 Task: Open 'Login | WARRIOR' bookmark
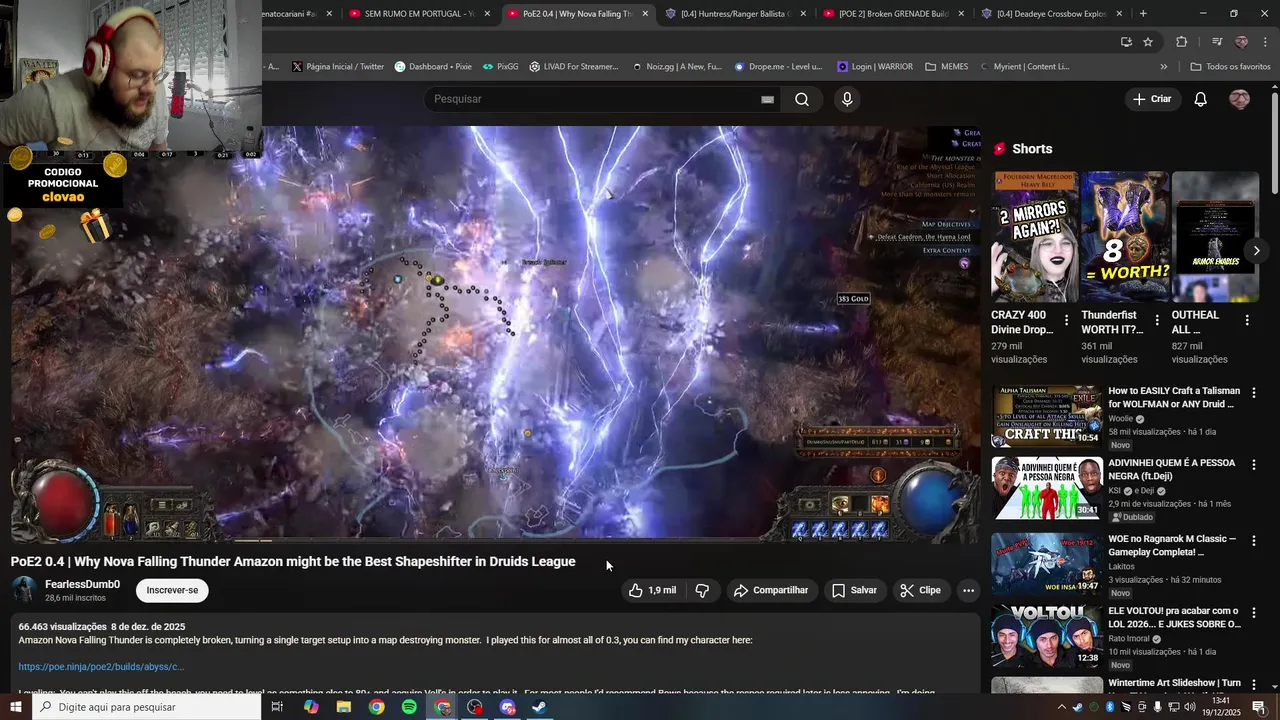[x=875, y=67]
